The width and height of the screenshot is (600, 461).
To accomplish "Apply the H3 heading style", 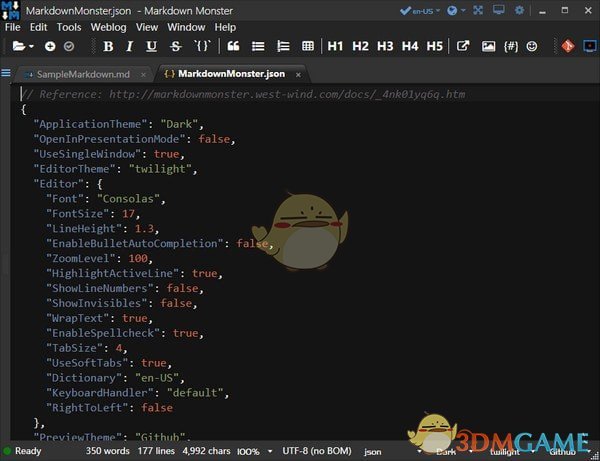I will point(385,47).
